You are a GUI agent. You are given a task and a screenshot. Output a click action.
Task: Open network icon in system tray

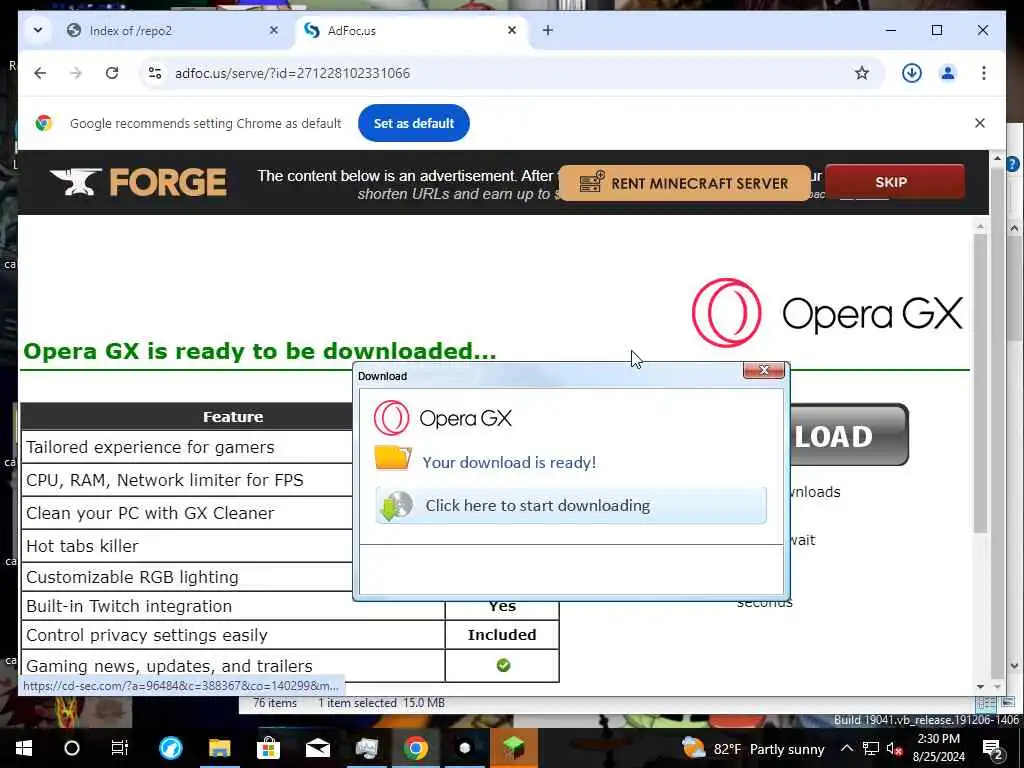tap(871, 748)
